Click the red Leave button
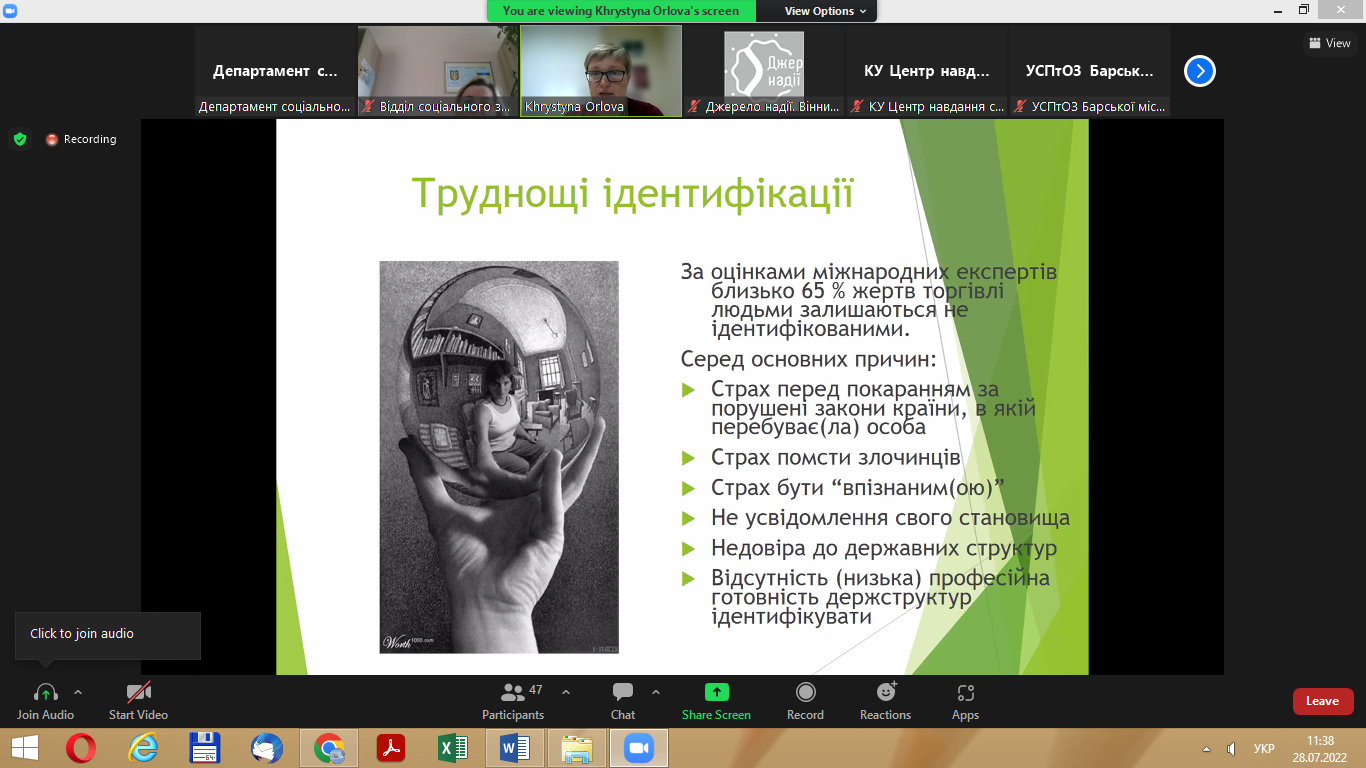Screen dimensions: 1366x768 pos(1322,701)
